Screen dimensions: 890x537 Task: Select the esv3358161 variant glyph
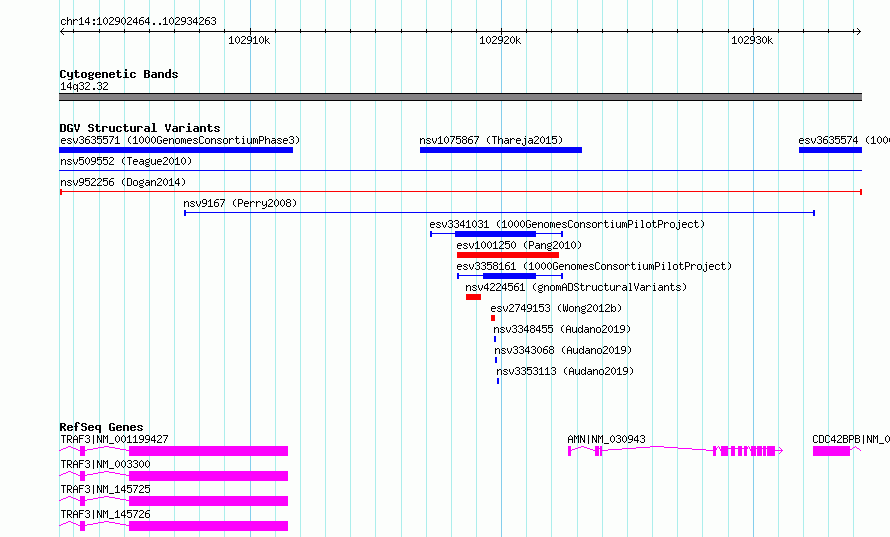click(510, 276)
